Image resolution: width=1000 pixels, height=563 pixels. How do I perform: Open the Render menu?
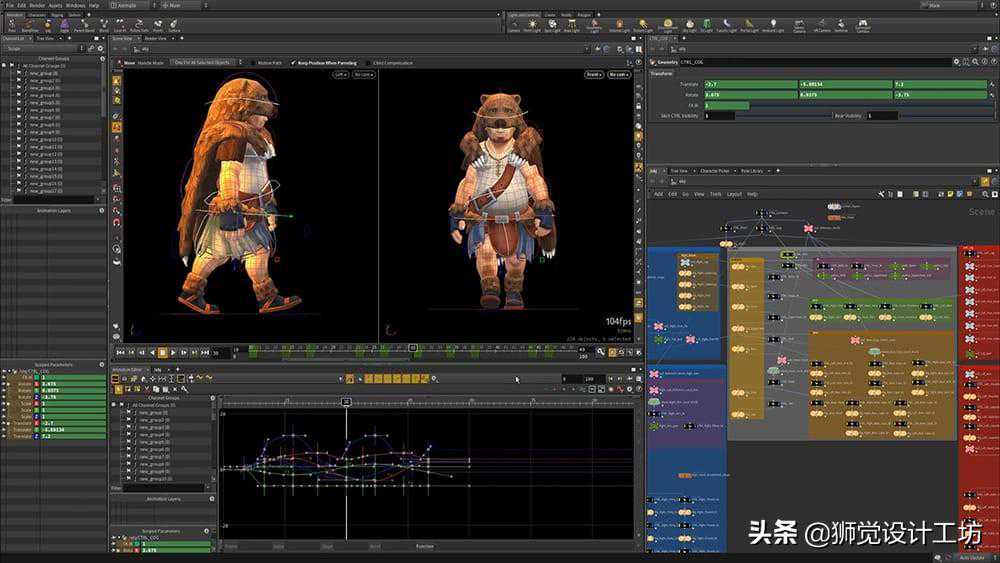(x=36, y=5)
